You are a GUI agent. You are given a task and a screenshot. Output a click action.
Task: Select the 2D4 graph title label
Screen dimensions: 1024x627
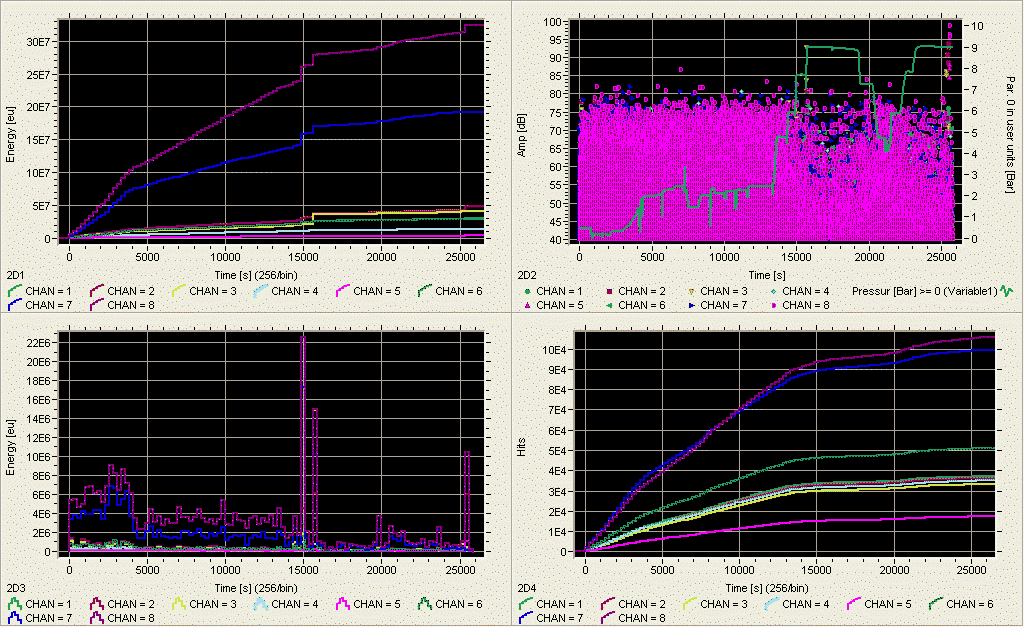click(525, 586)
